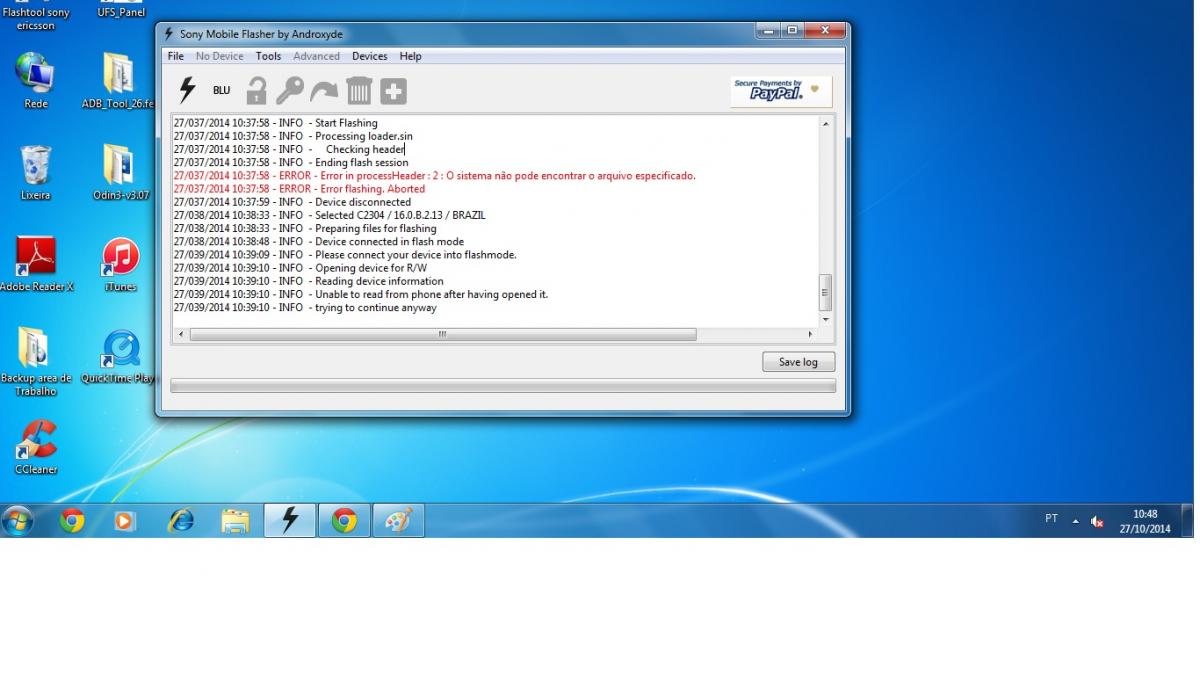Click log line 'Preparing files for flashing'
The image size is (1200, 675).
click(x=305, y=229)
